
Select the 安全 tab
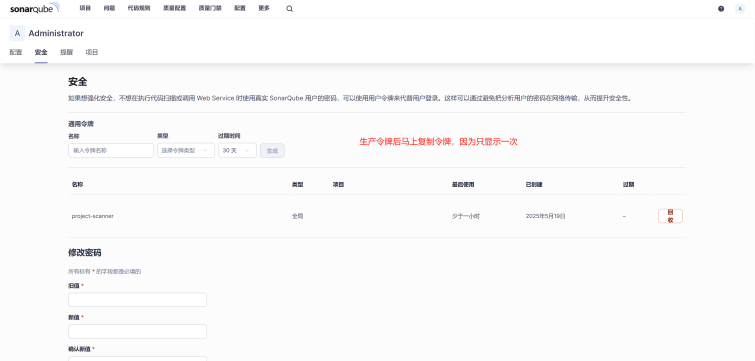tap(41, 52)
